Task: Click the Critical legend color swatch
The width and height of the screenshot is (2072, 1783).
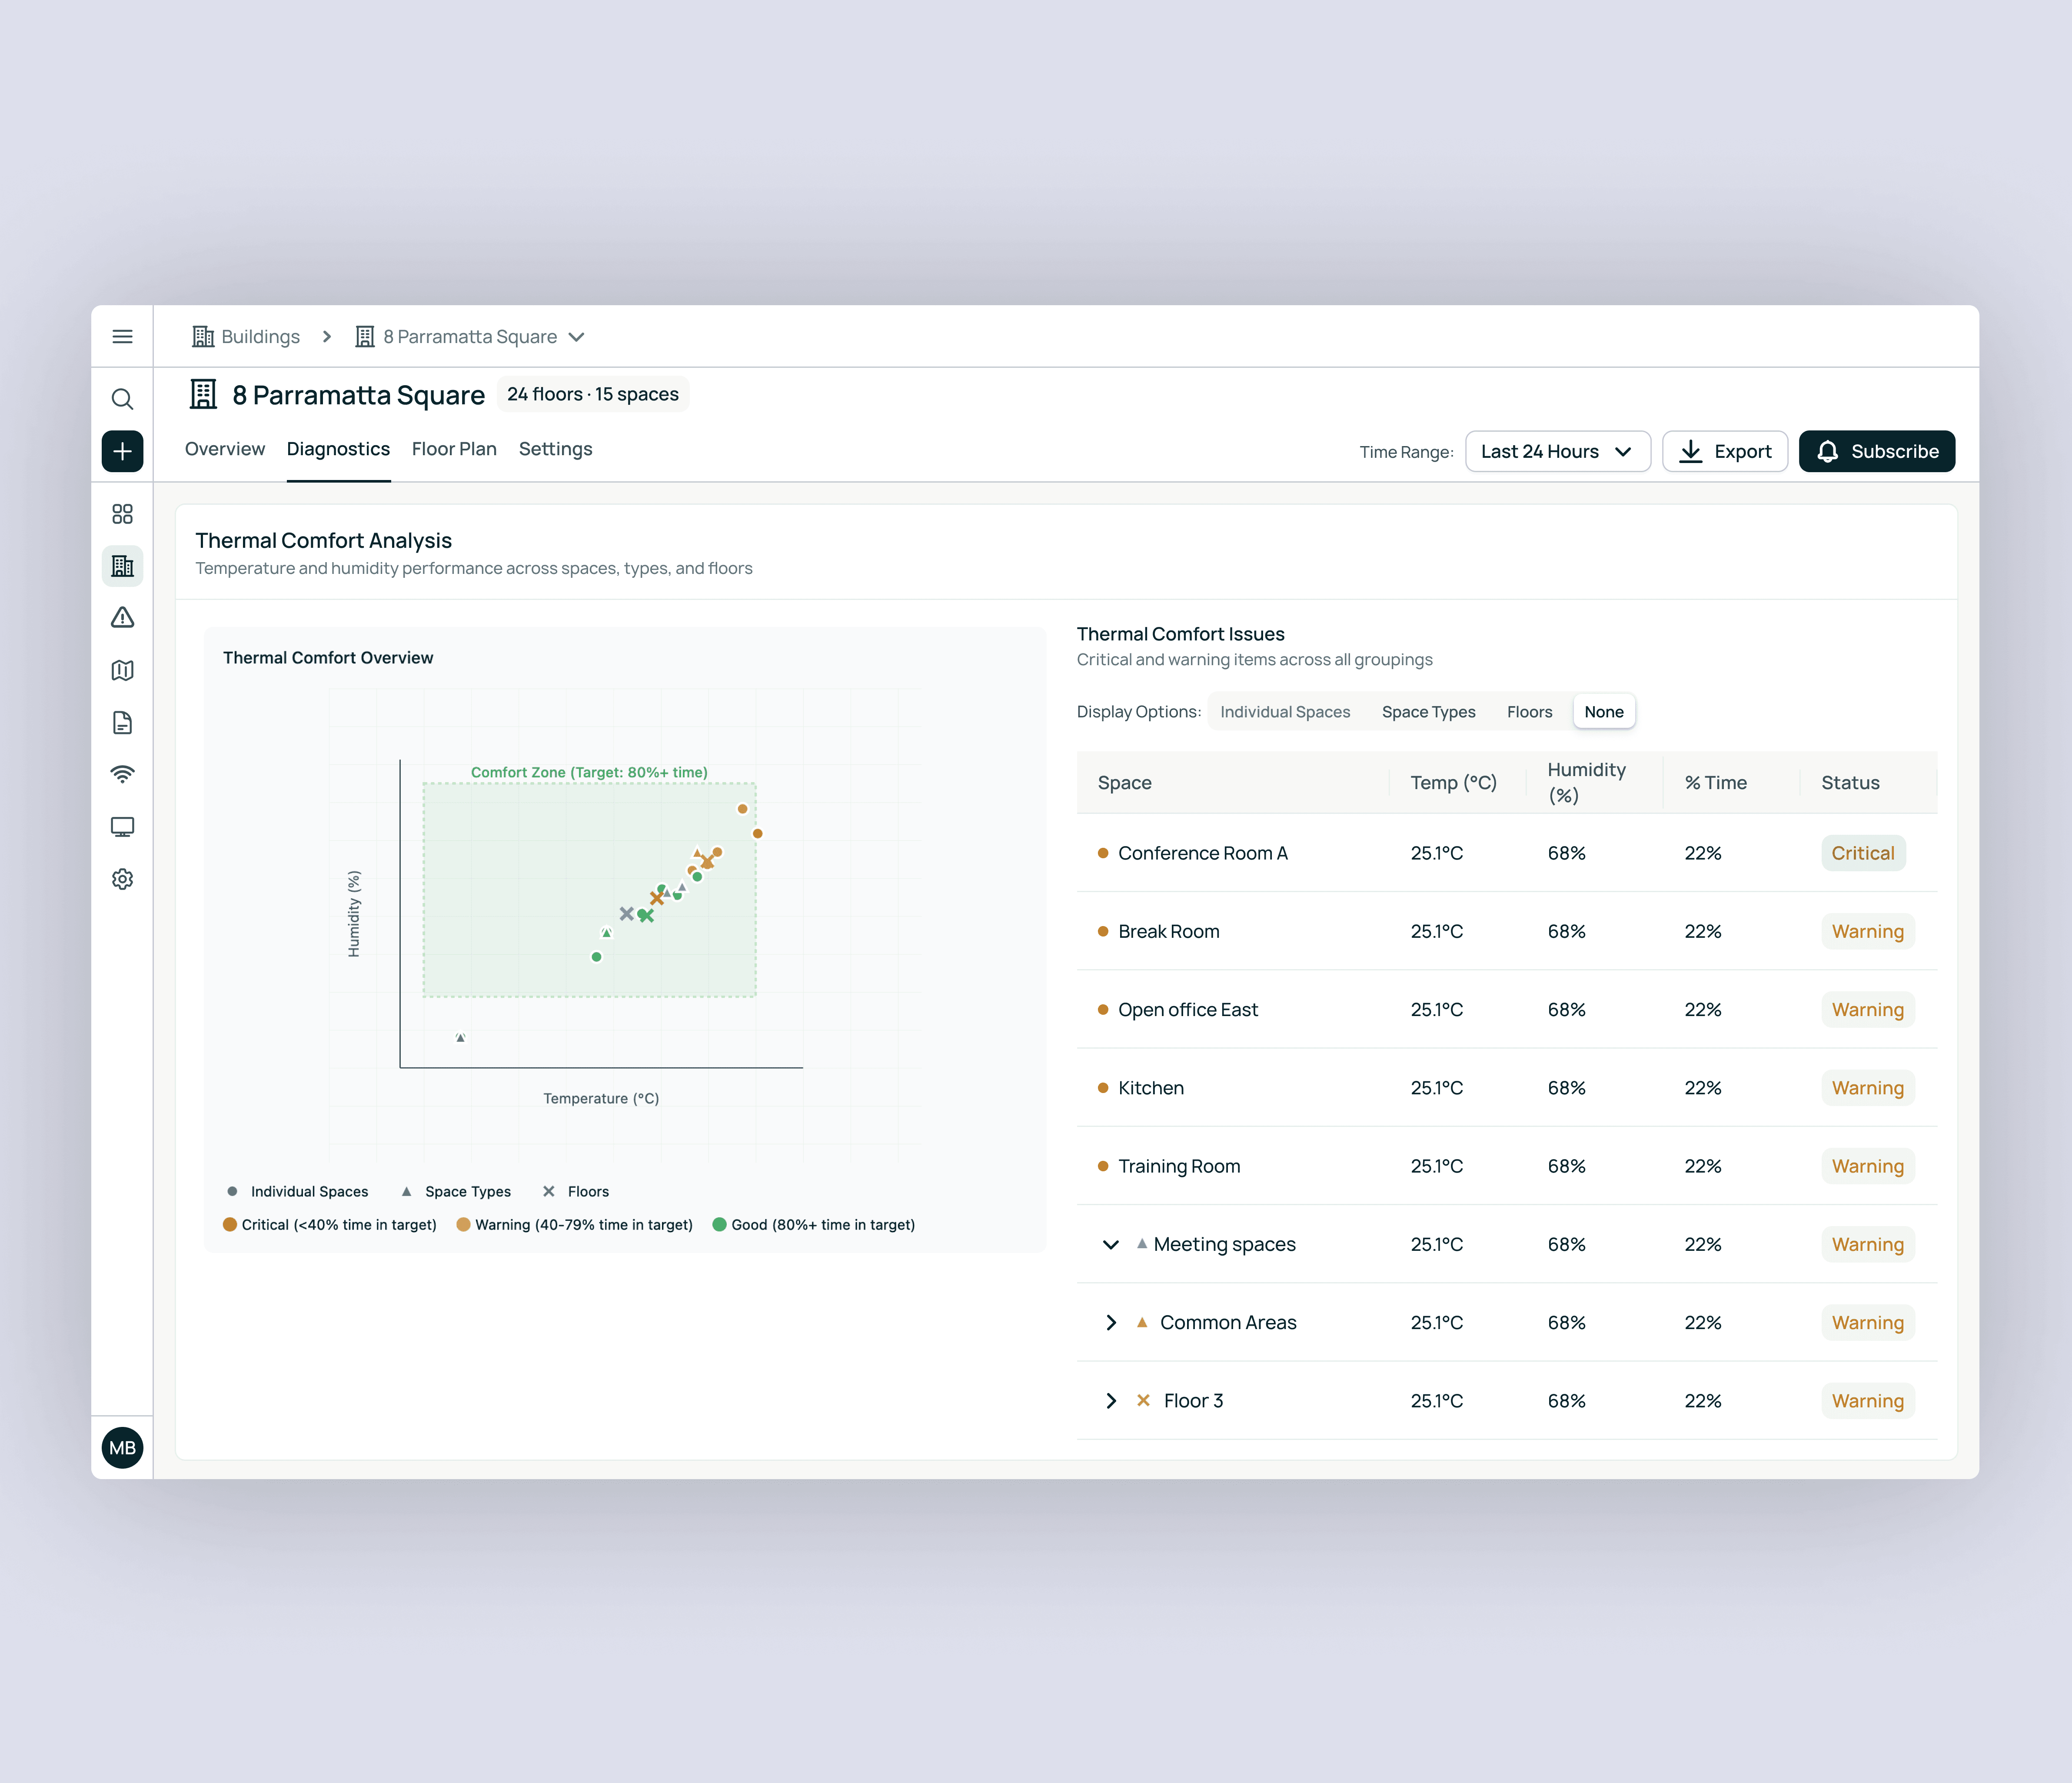Action: (x=230, y=1225)
